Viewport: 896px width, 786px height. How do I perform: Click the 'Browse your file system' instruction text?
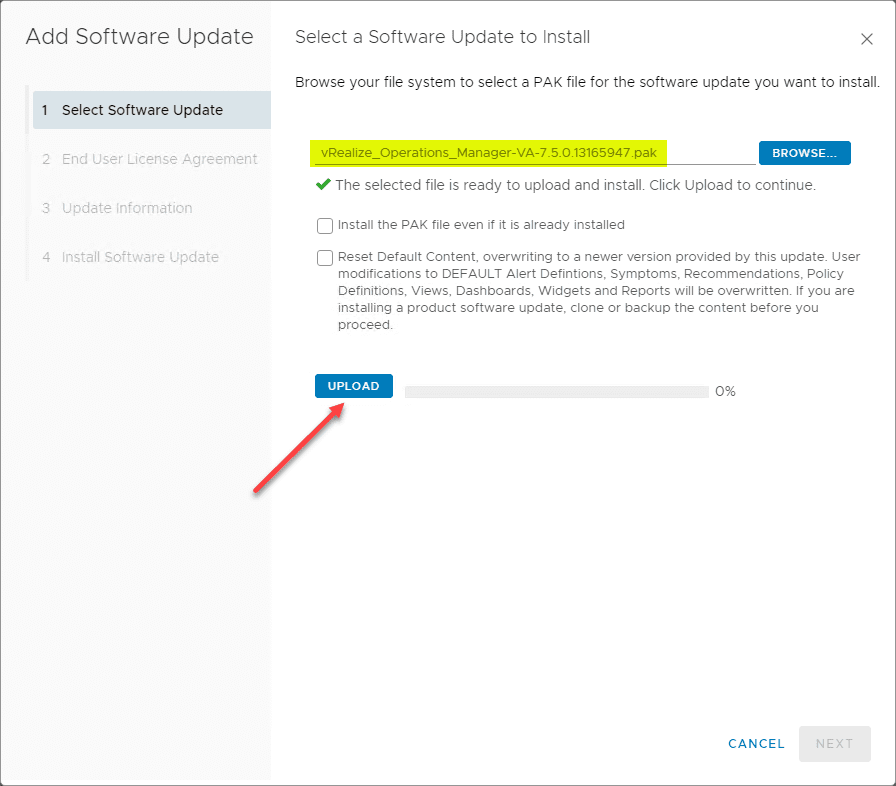tap(587, 82)
